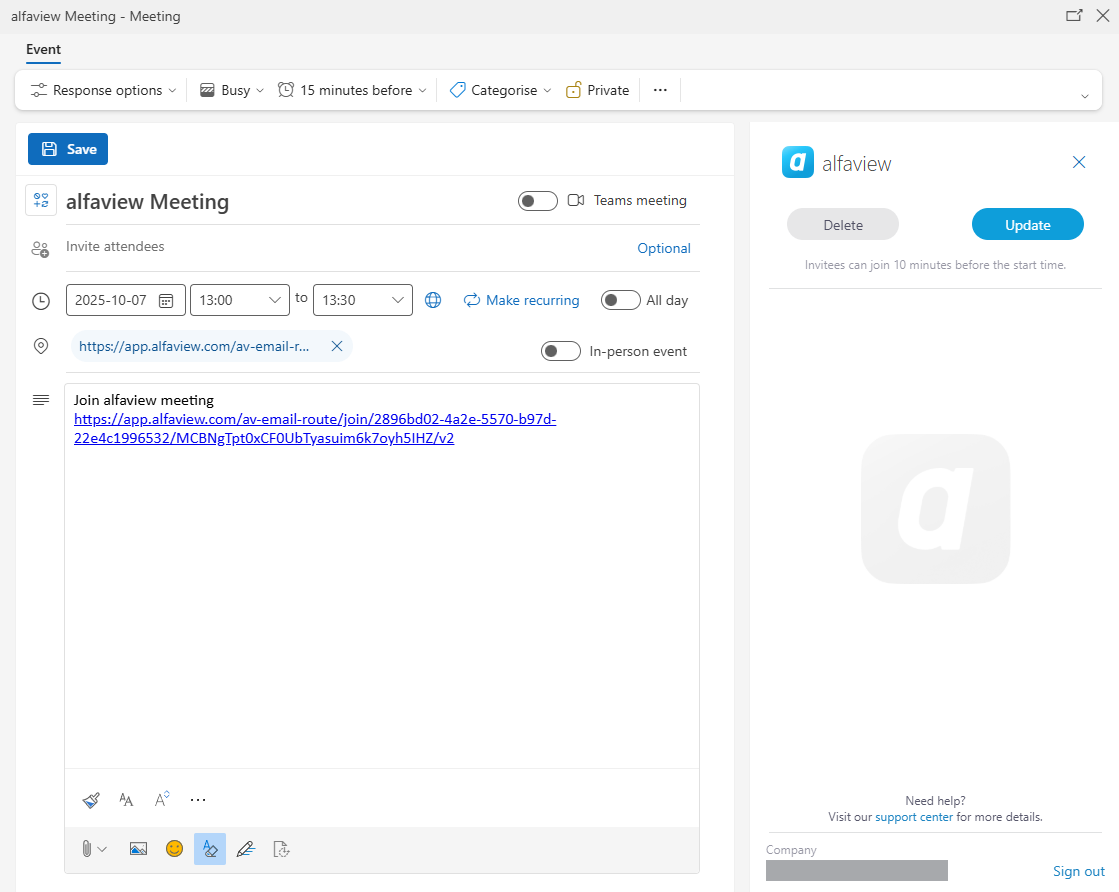The height and width of the screenshot is (892, 1119).
Task: Close the alfaview side panel
Action: (1079, 162)
